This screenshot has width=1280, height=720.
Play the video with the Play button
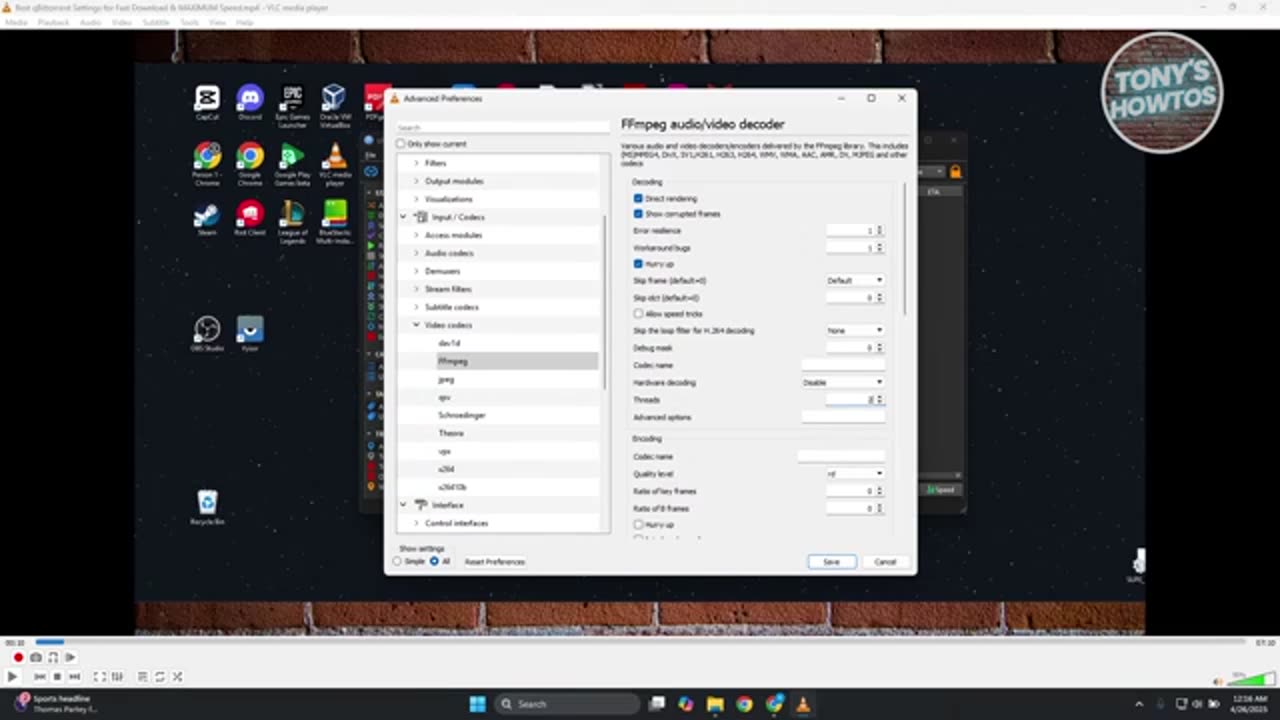pos(13,677)
